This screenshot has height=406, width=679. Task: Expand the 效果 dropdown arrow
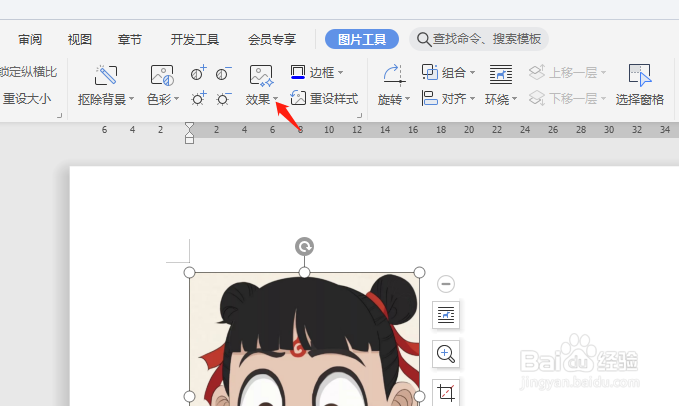click(275, 99)
